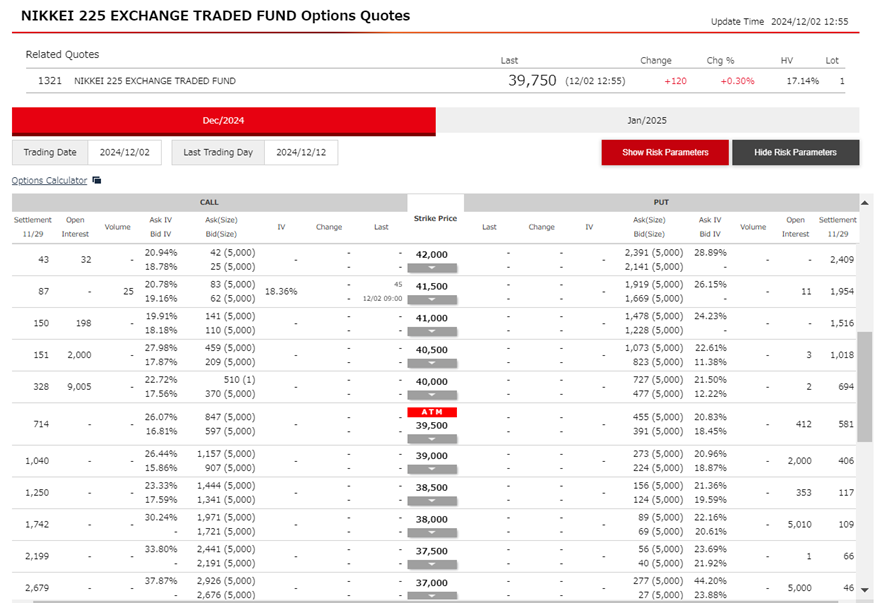This screenshot has height=603, width=875.
Task: Click the trading date 2024/12/02 field
Action: coord(124,152)
